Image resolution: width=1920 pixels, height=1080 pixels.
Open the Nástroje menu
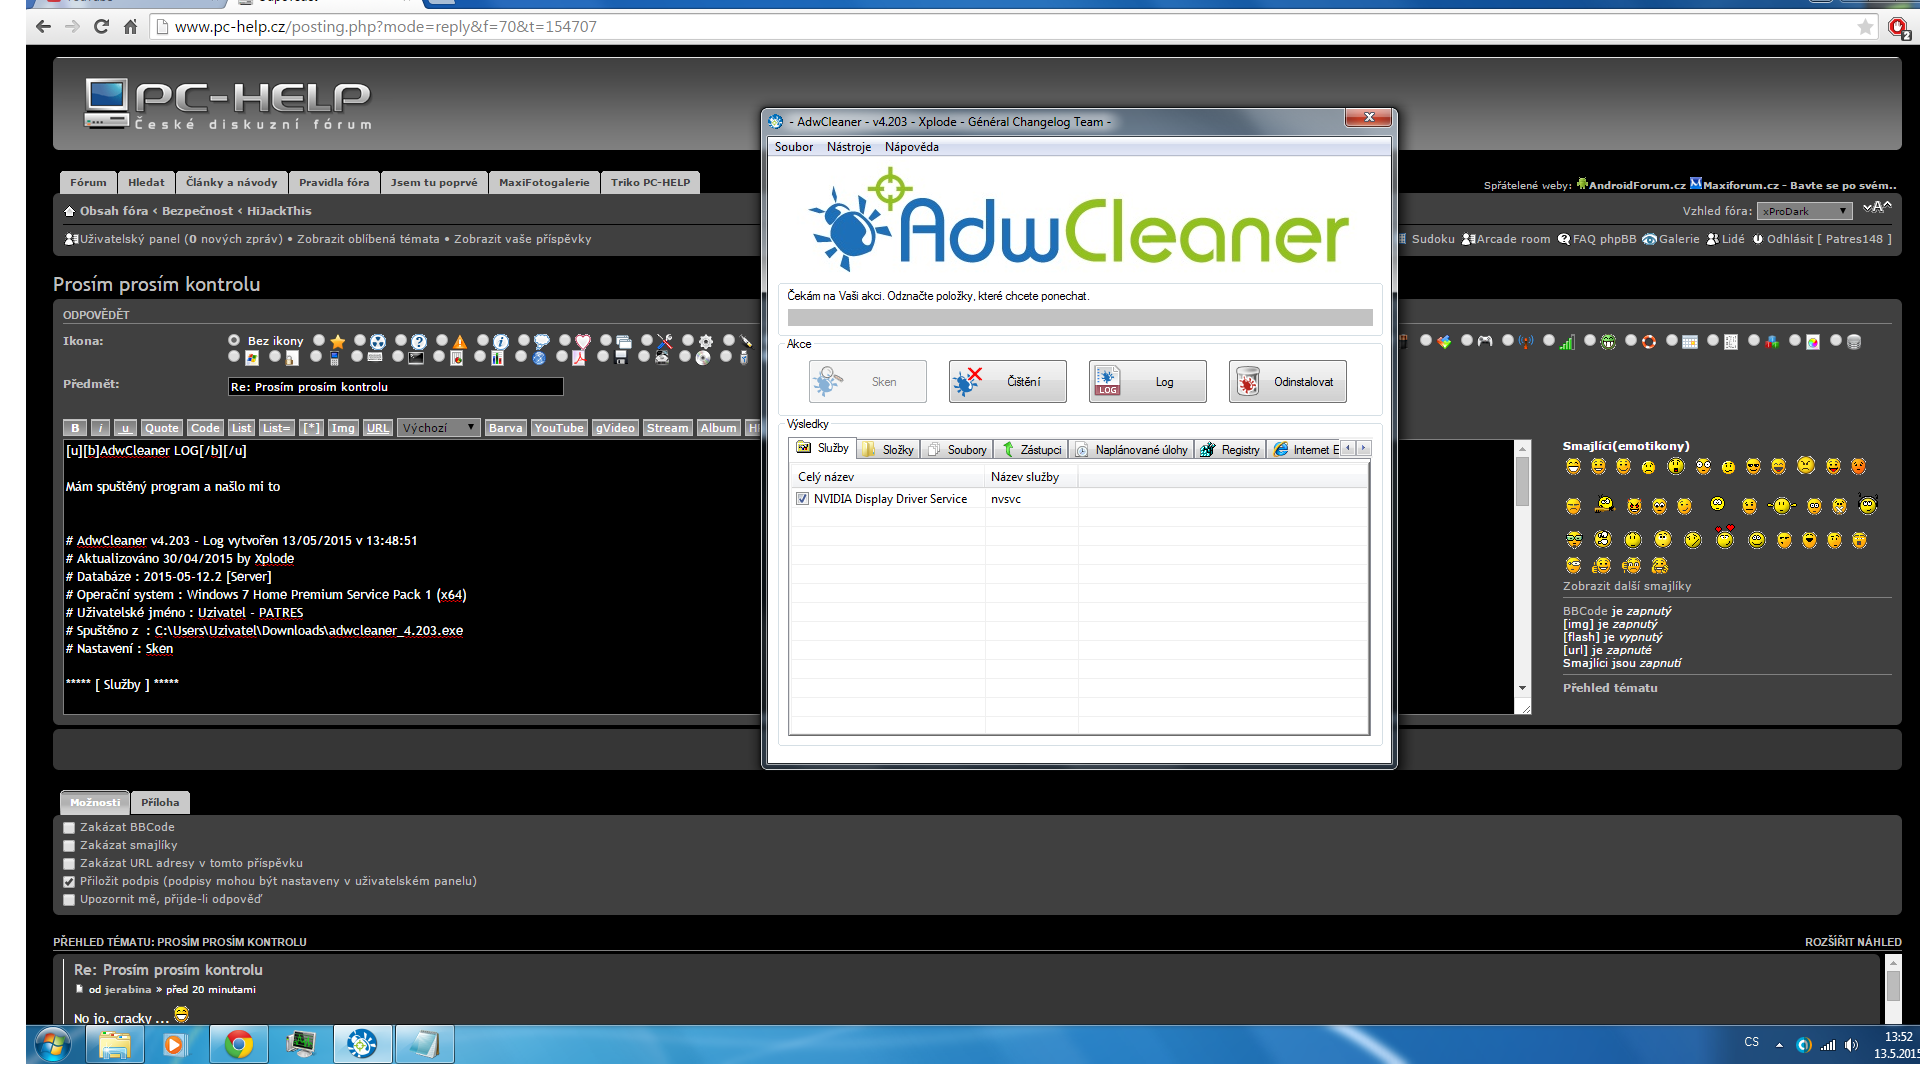(x=848, y=147)
